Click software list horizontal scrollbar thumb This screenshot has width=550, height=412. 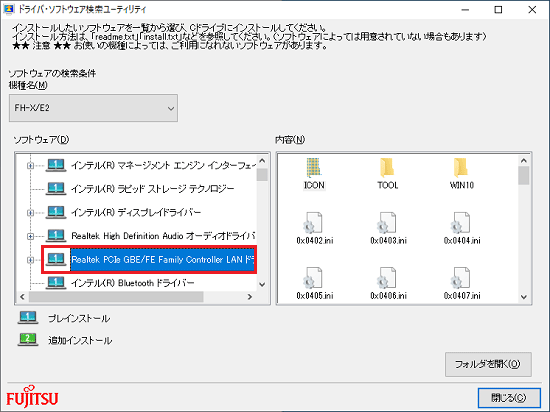click(x=116, y=297)
